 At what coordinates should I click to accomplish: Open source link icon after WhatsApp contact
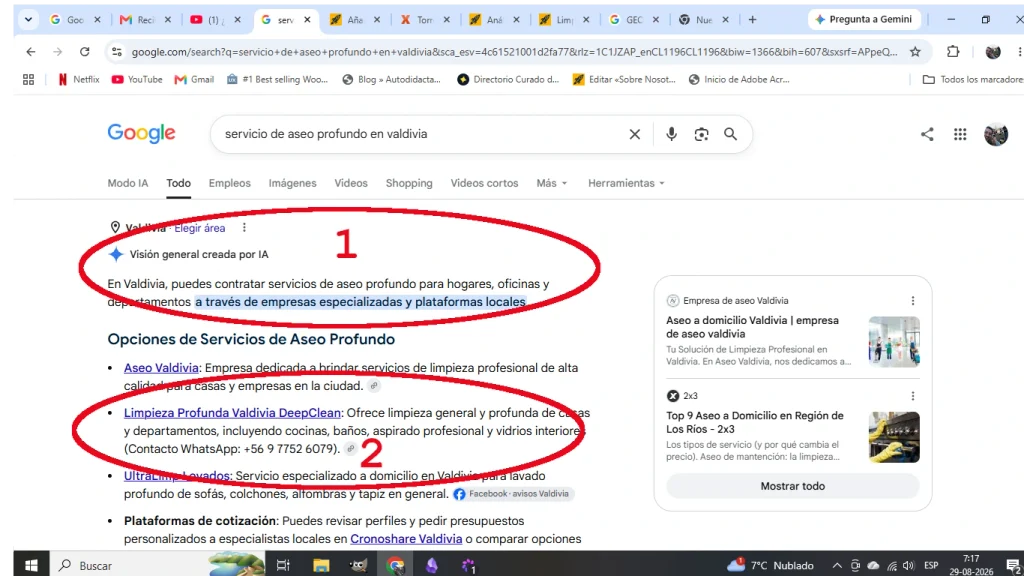[351, 449]
